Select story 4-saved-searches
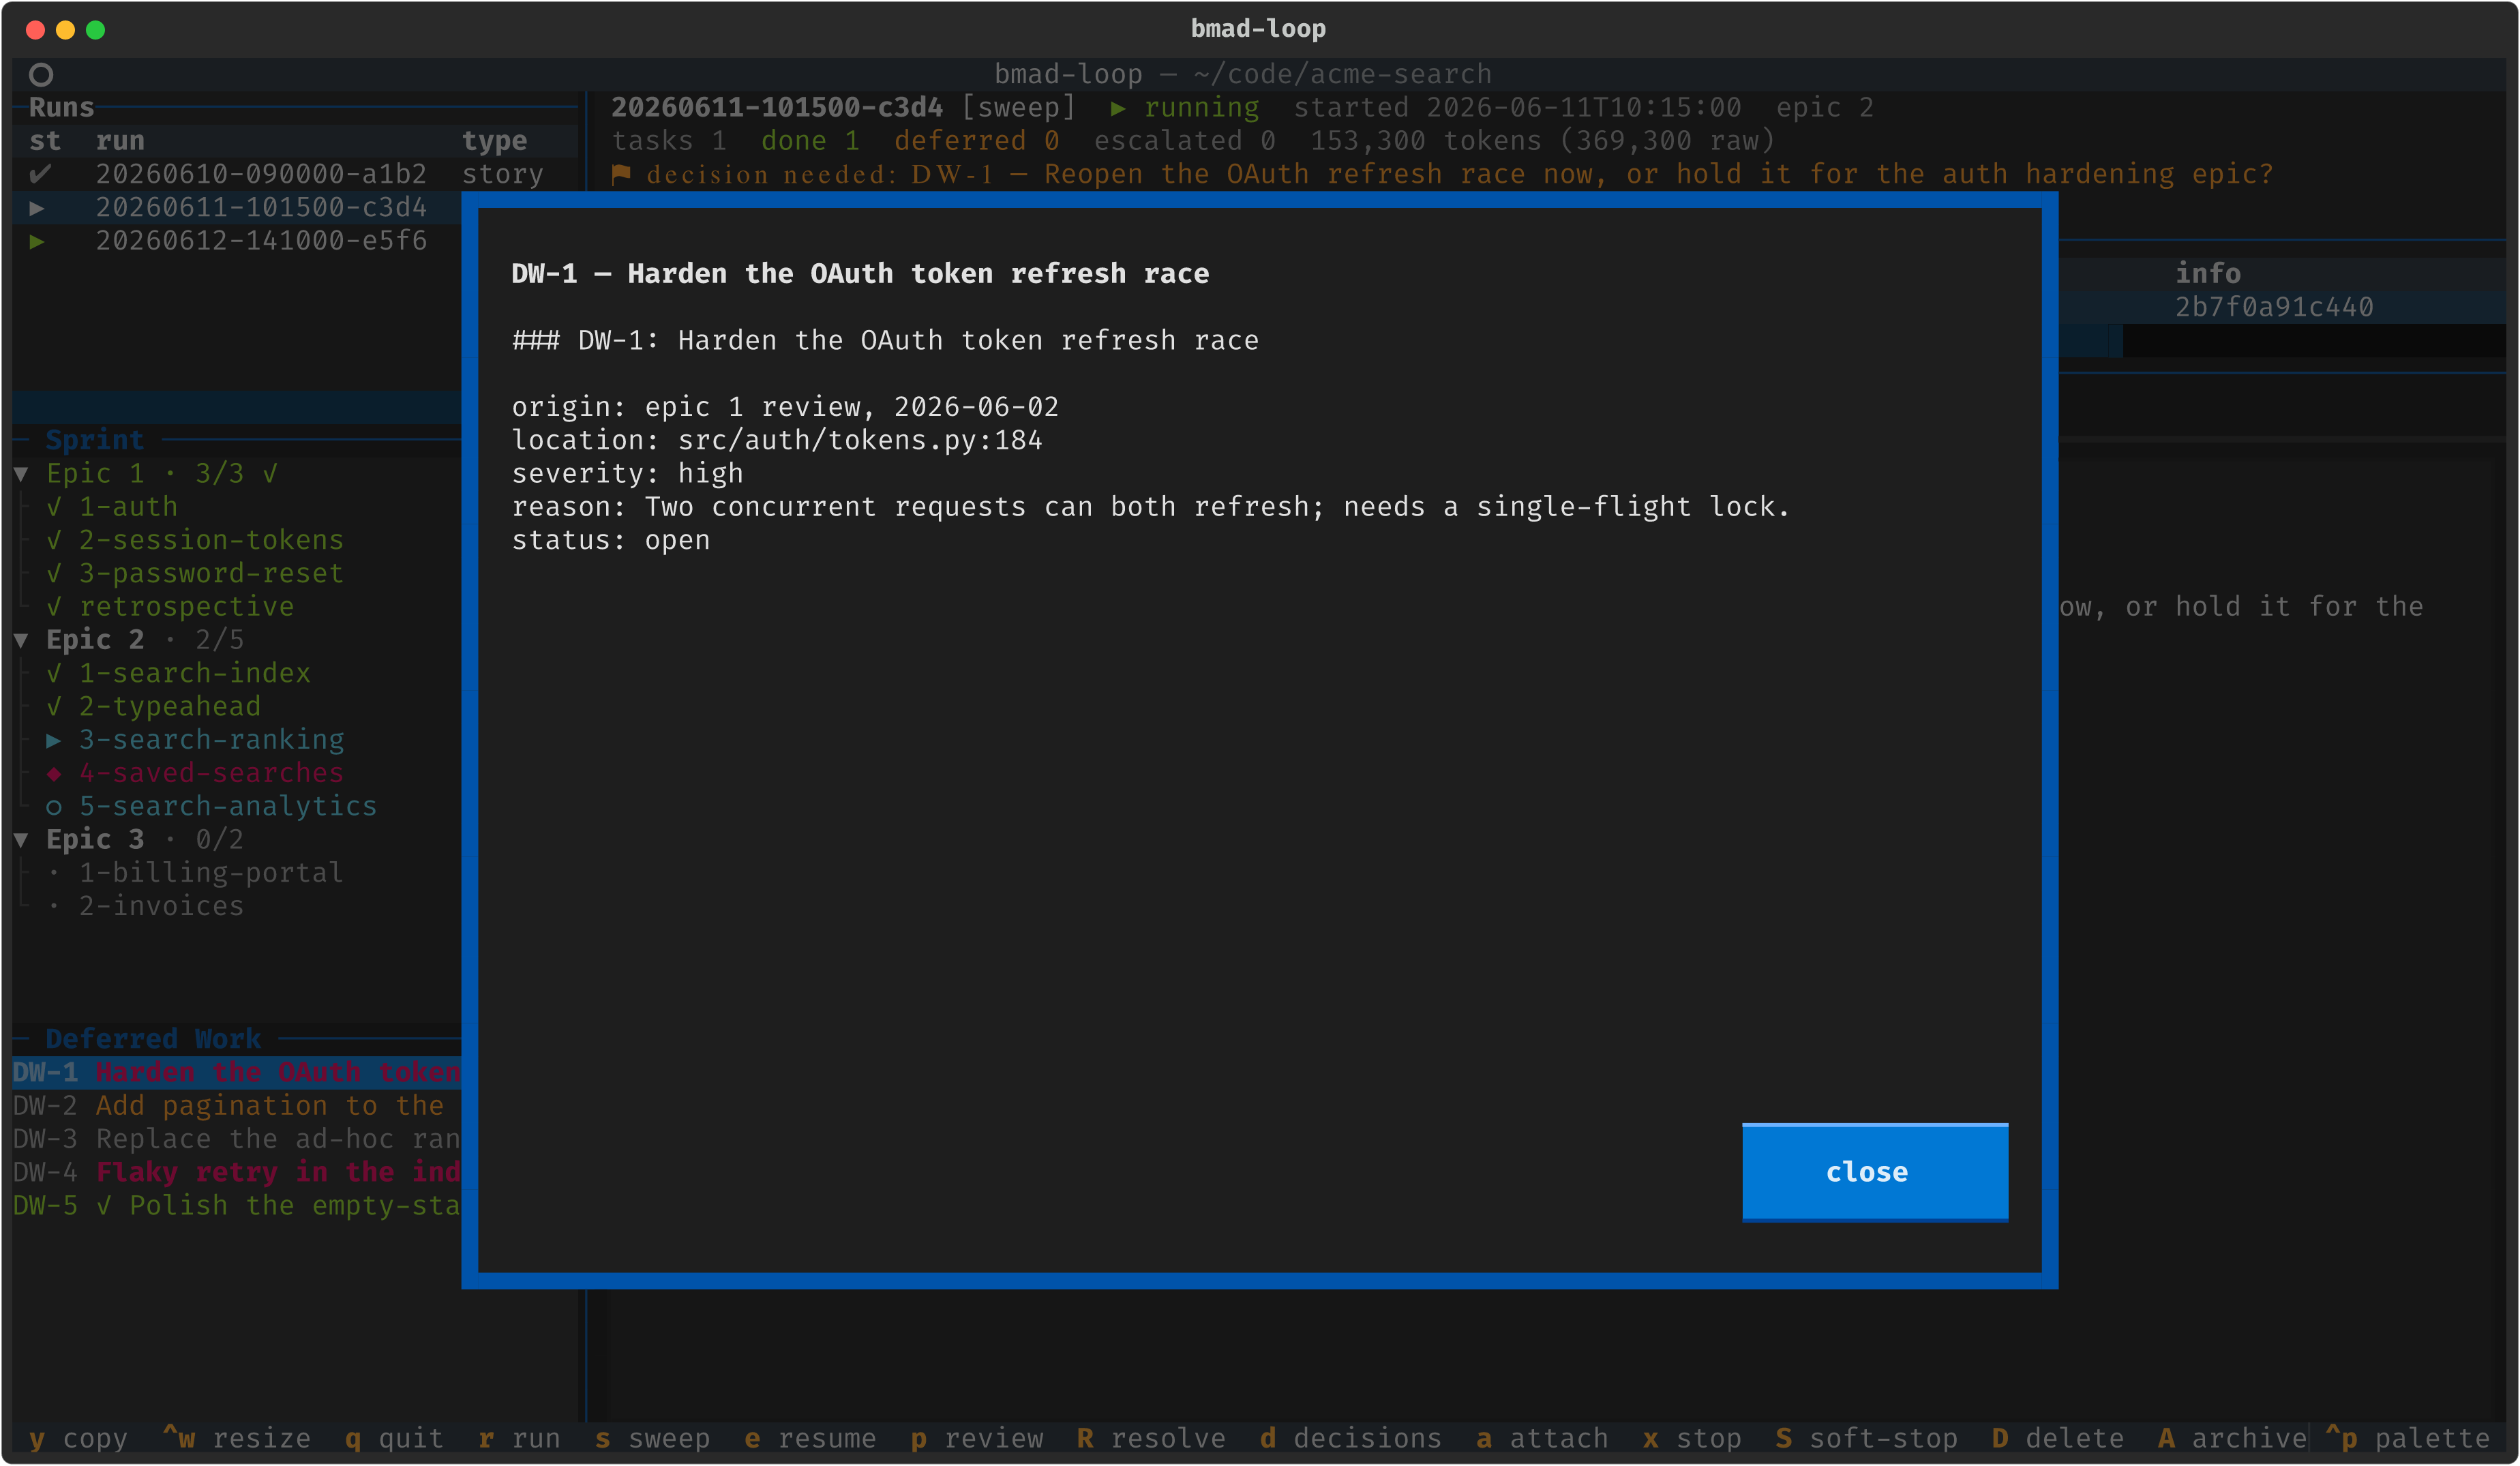Image resolution: width=2520 pixels, height=1466 pixels. tap(211, 773)
